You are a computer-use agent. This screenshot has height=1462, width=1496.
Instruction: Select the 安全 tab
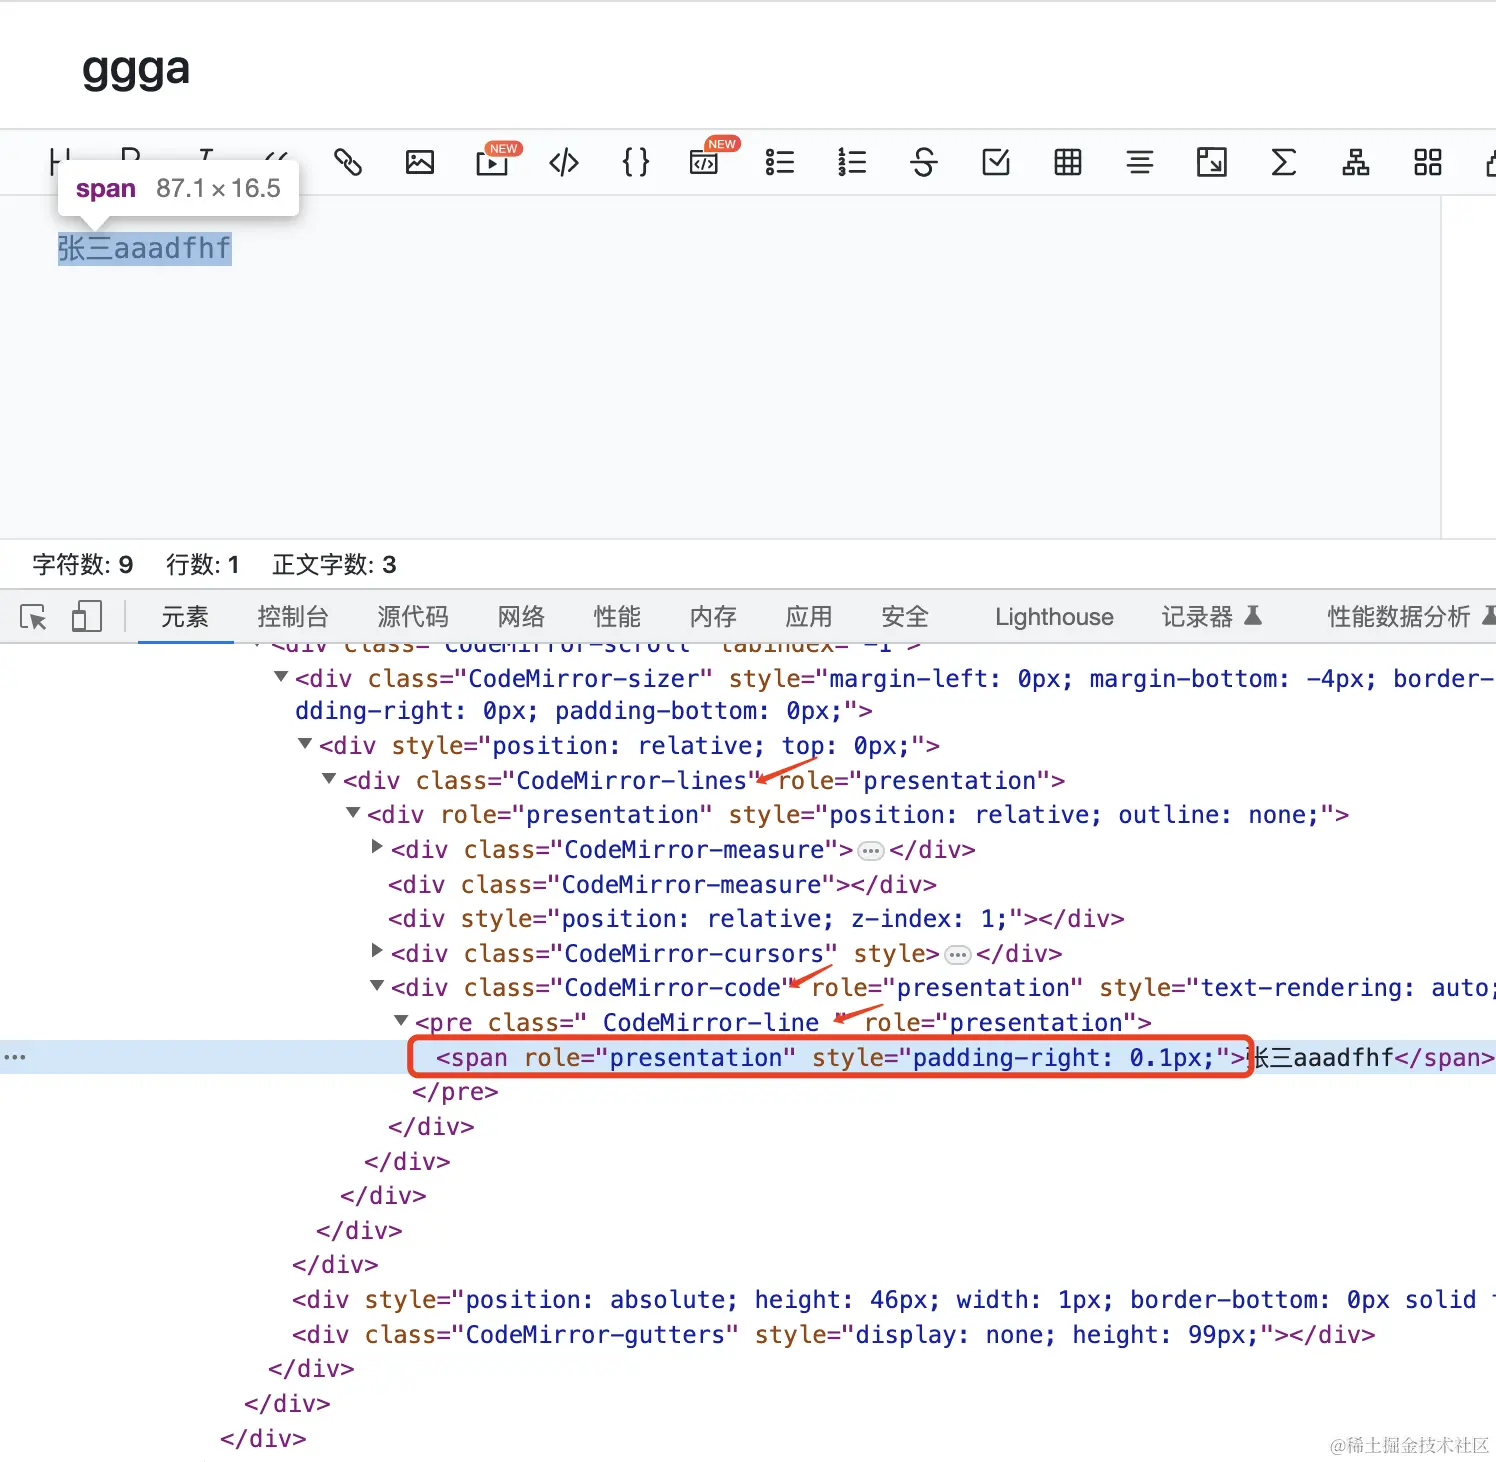click(x=905, y=617)
